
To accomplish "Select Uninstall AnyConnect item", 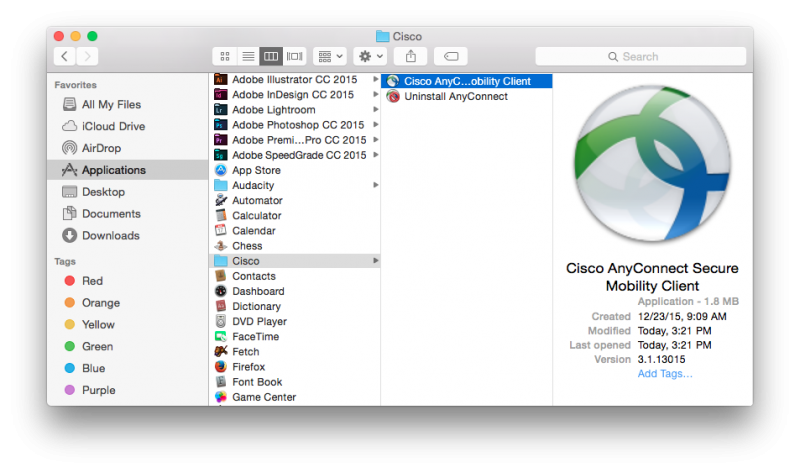I will click(x=467, y=96).
